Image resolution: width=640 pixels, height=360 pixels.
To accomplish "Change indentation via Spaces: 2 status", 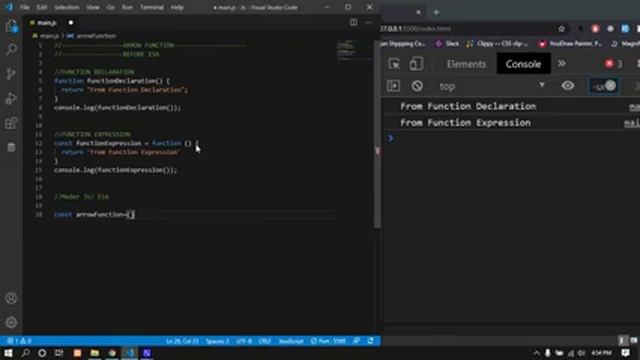I will pos(217,341).
